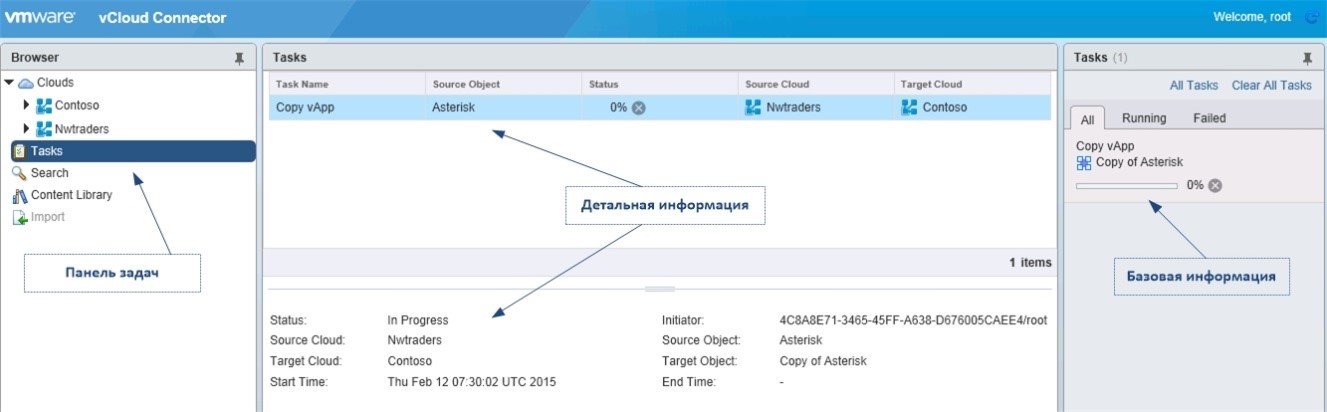Sort by Target Cloud column header
1327x412 pixels.
click(972, 84)
